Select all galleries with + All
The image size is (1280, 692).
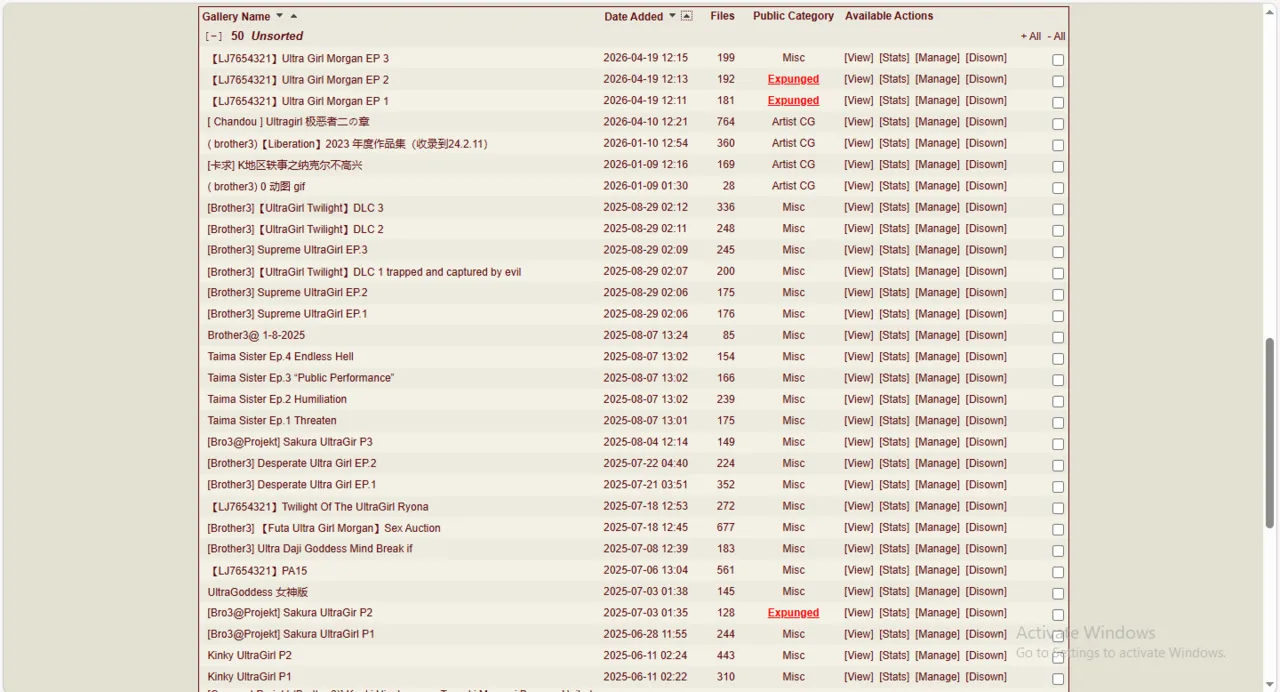[1031, 37]
